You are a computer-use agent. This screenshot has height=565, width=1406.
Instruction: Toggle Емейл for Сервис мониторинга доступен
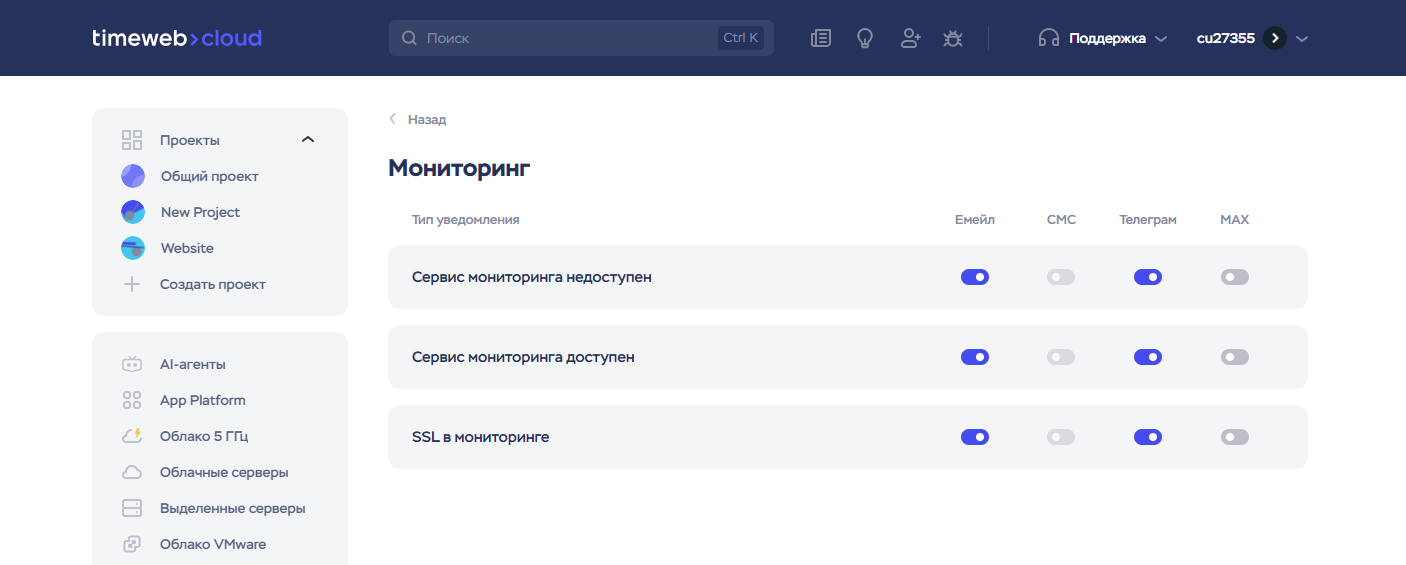(975, 357)
